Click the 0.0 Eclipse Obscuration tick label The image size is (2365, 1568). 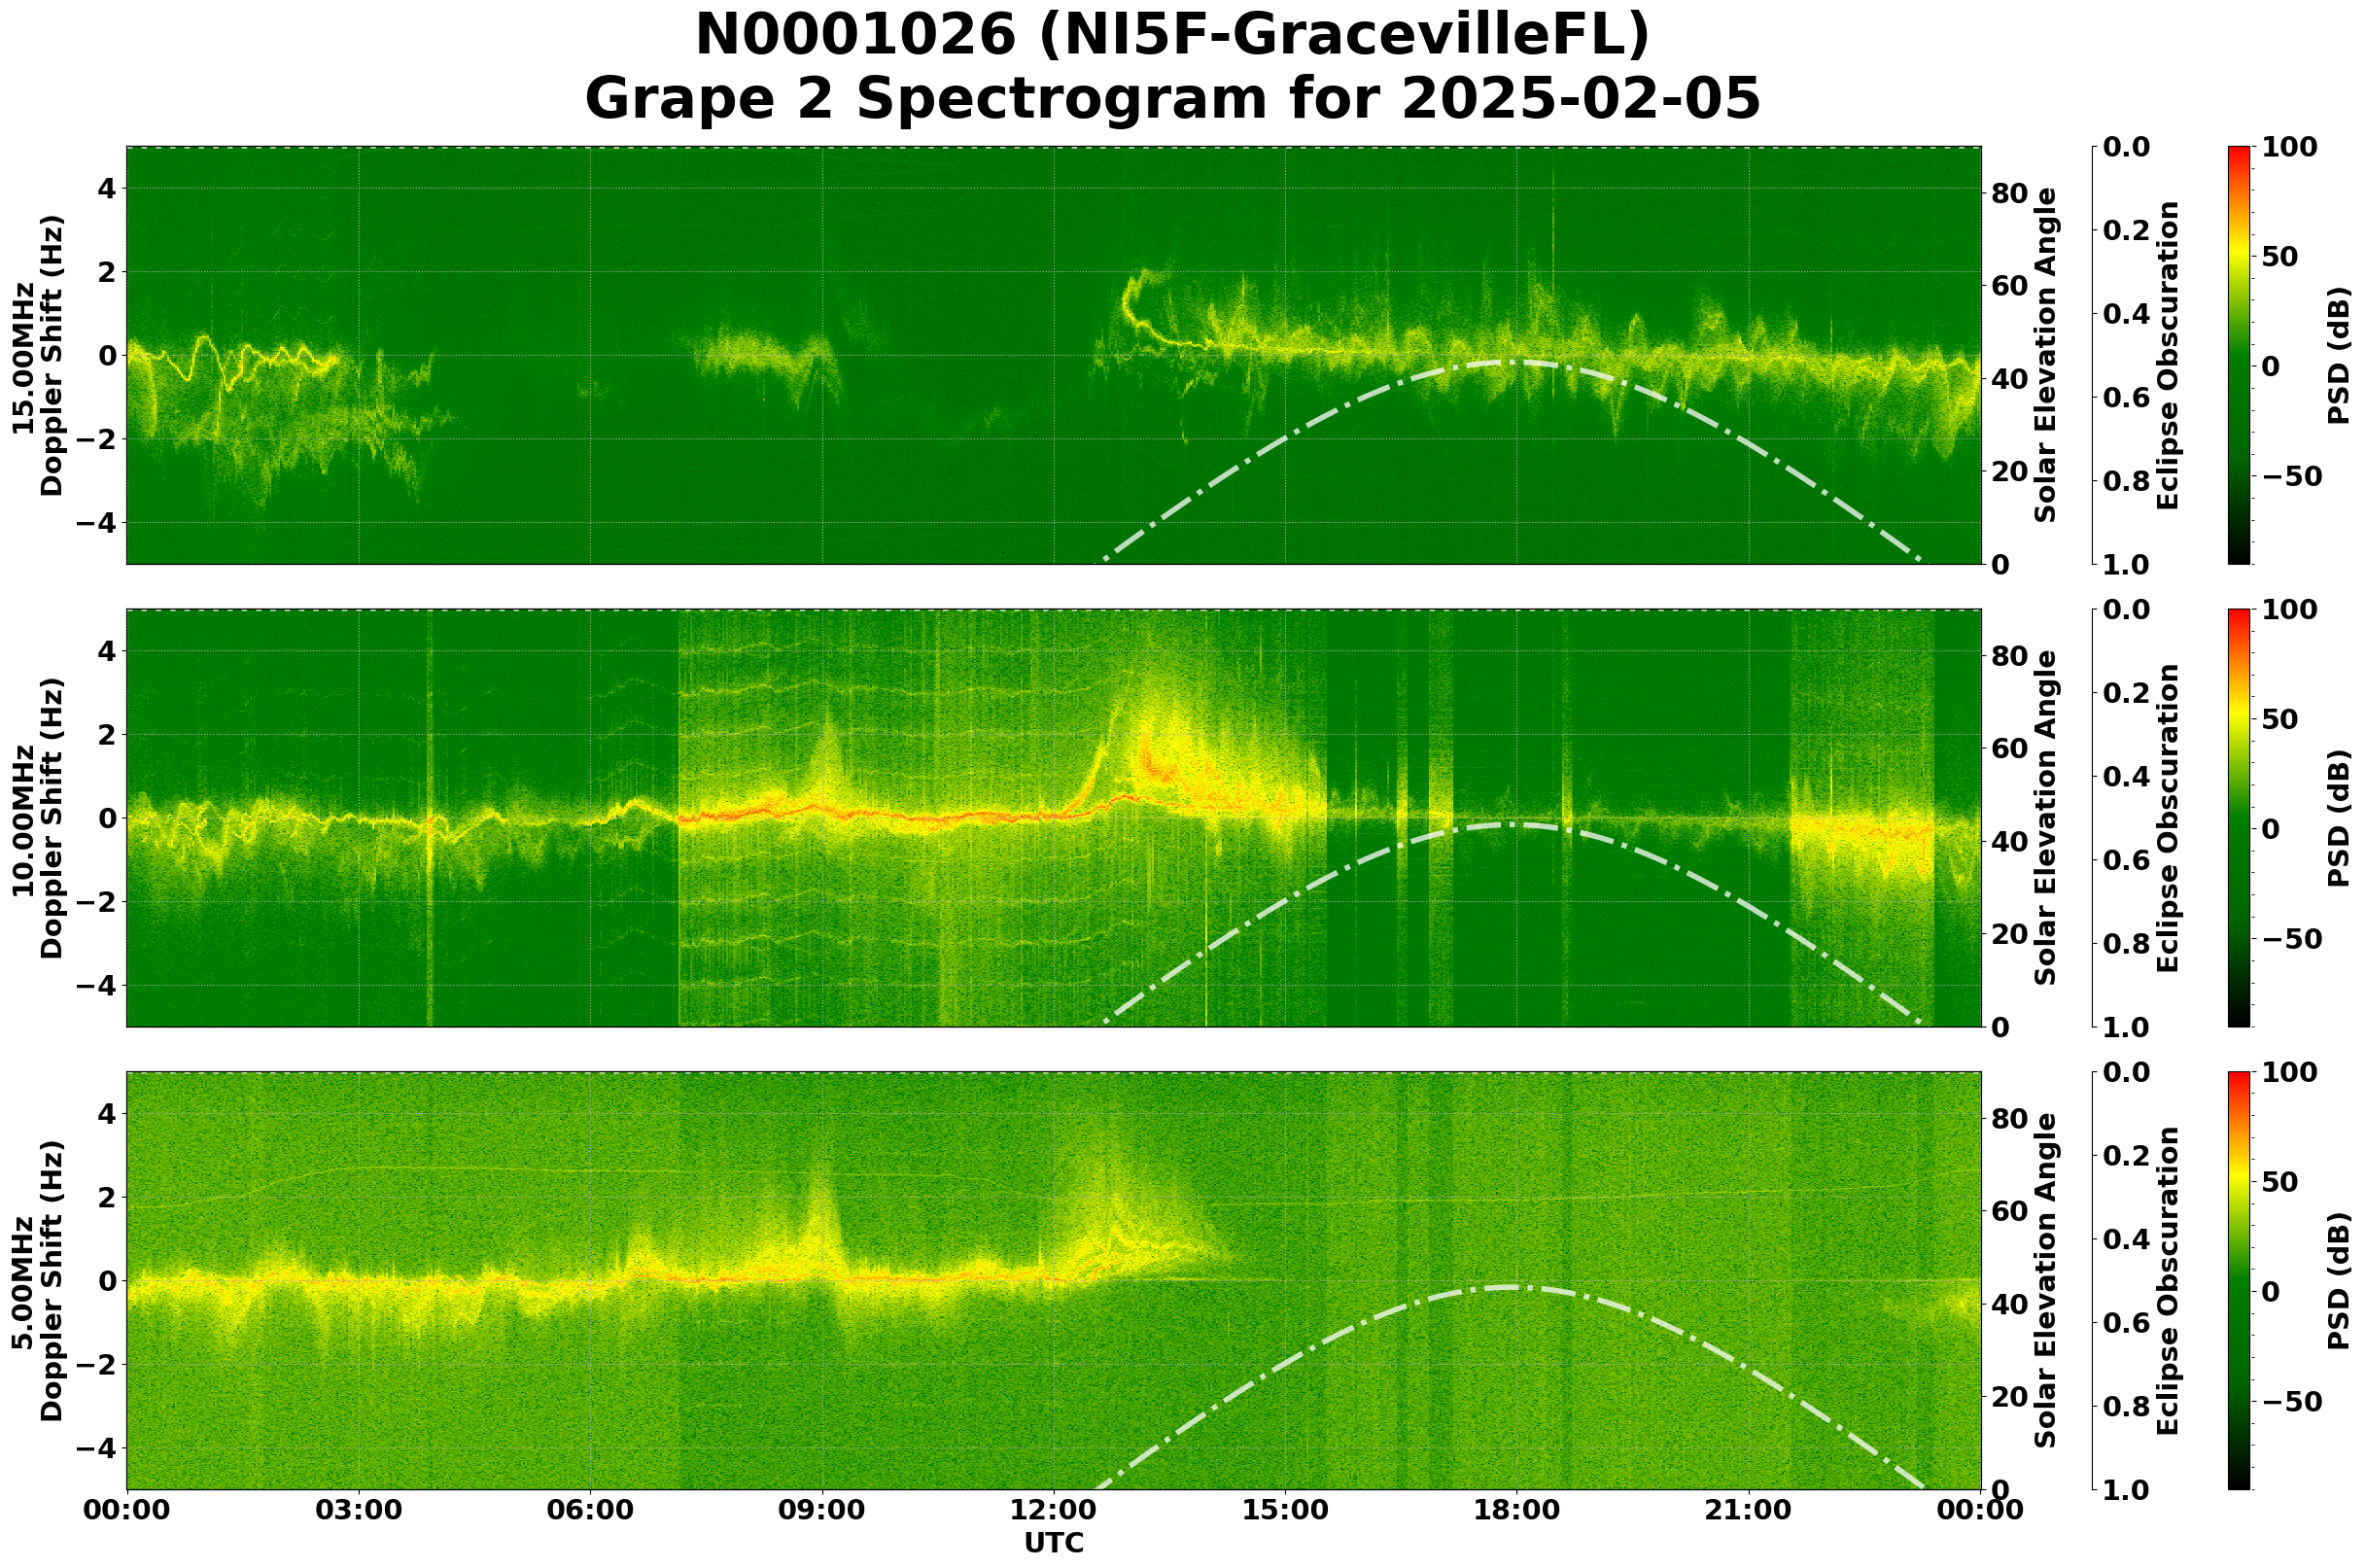tap(2125, 148)
